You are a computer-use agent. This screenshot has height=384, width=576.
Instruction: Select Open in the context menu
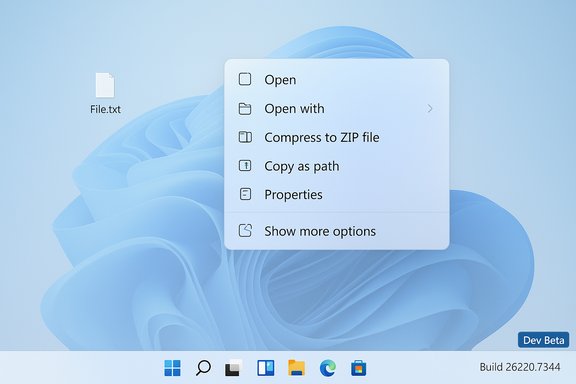pos(336,79)
